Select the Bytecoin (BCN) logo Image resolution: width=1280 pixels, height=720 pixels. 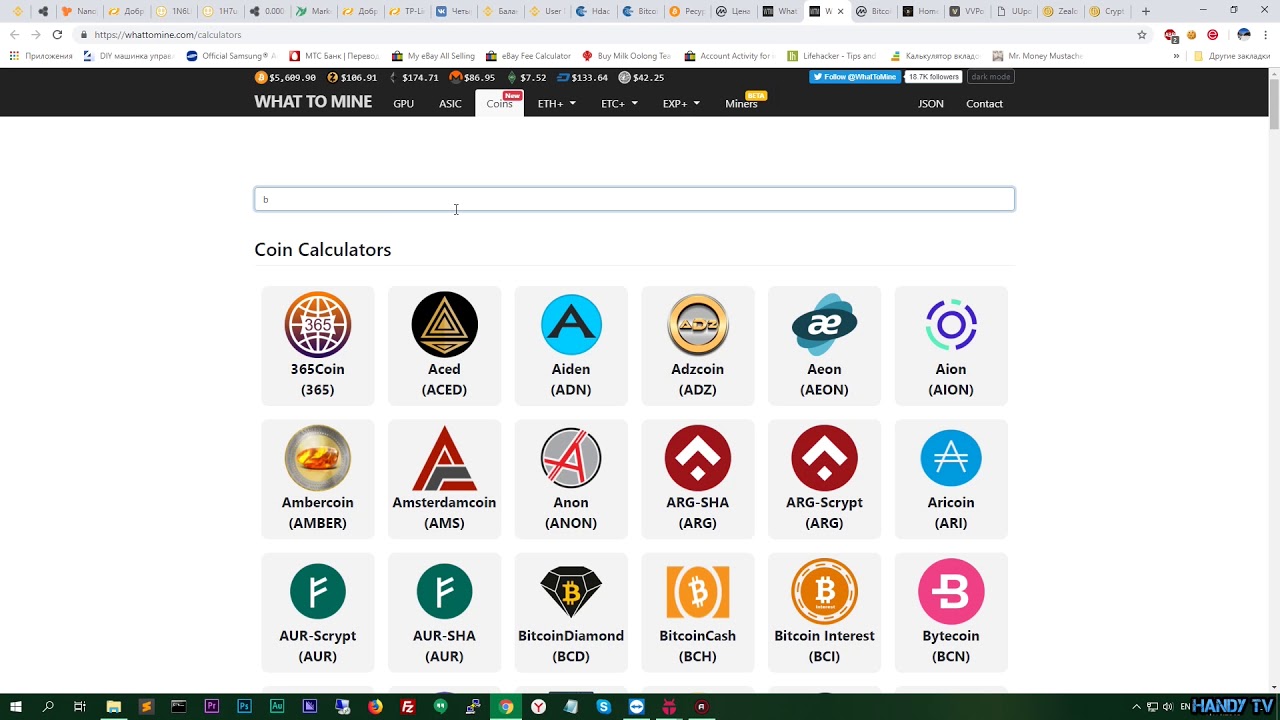951,591
